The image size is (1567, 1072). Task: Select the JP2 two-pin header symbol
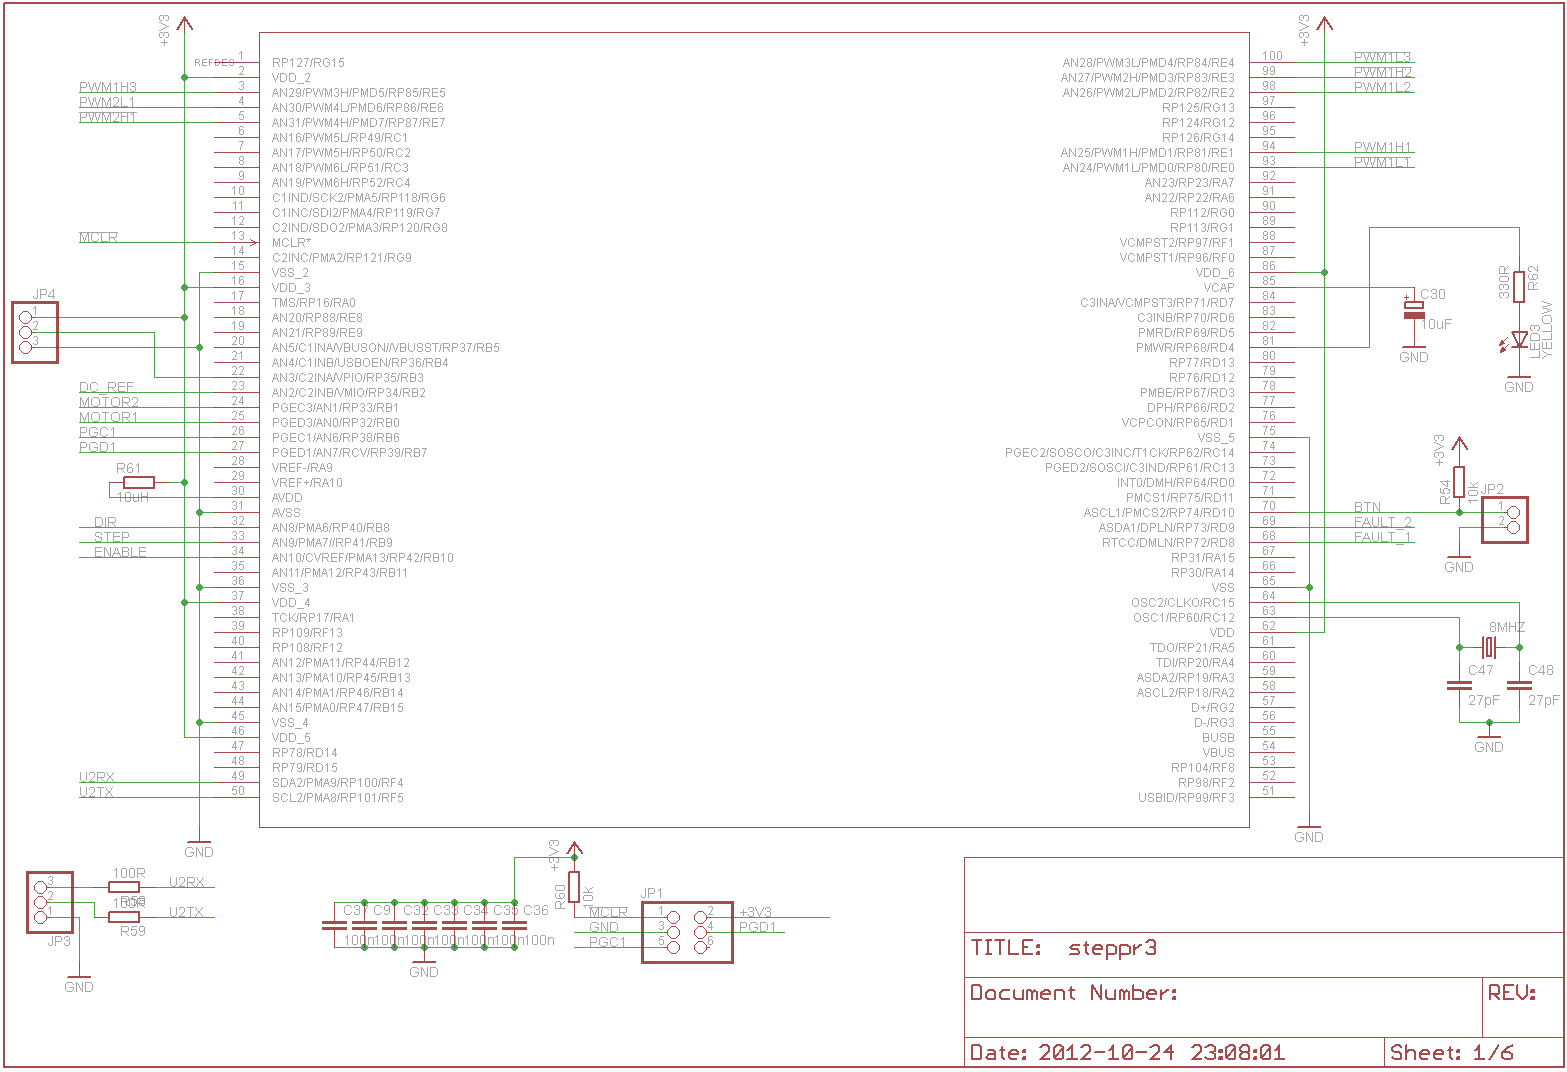1505,520
